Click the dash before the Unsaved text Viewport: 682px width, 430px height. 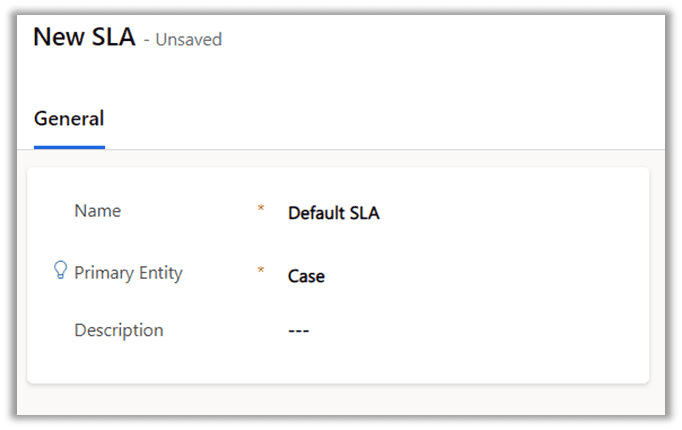(147, 41)
